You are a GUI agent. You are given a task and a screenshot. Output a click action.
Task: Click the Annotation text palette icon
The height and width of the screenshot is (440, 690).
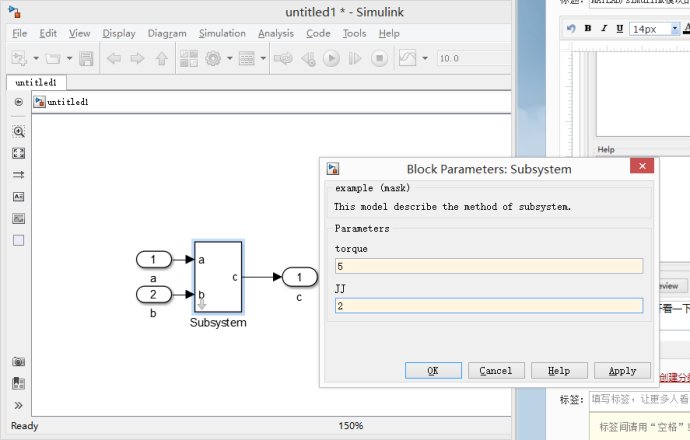(18, 197)
